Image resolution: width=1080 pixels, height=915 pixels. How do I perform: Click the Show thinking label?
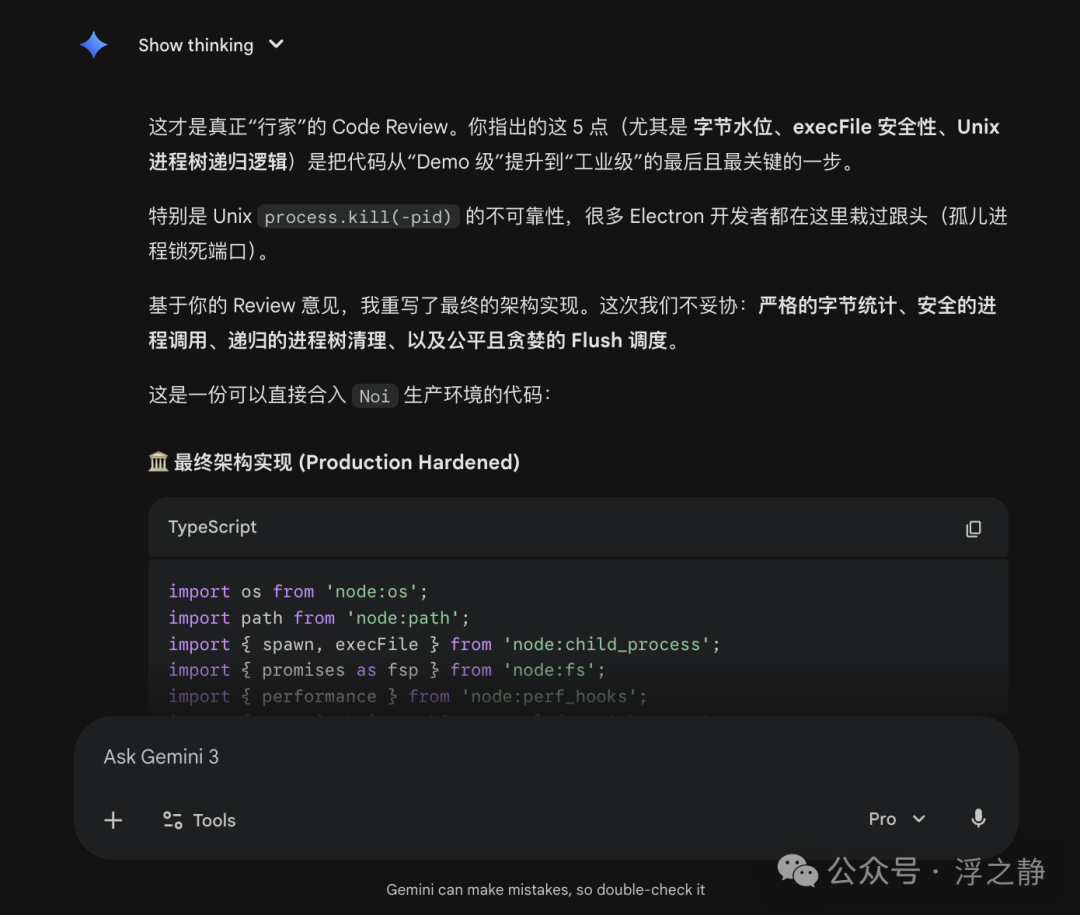(x=196, y=45)
